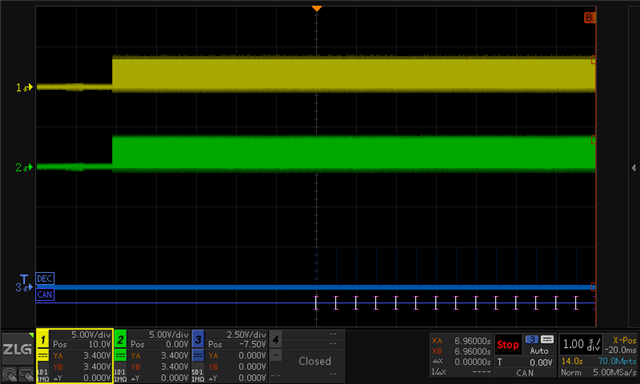Select the yellow channel 1 badge

[x=43, y=339]
